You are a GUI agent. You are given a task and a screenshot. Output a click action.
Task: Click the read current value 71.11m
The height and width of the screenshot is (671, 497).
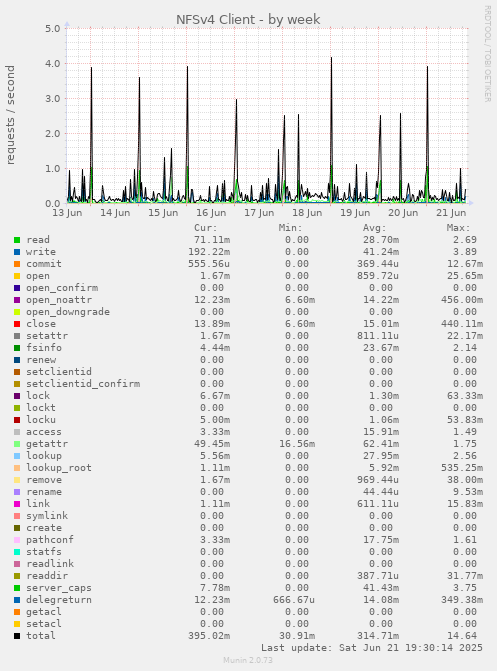(x=212, y=240)
